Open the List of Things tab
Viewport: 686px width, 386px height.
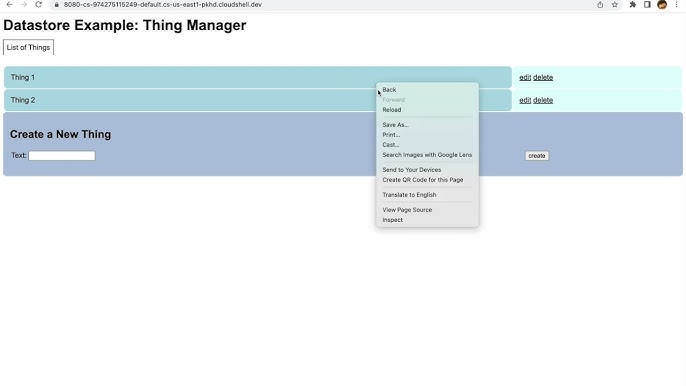(28, 47)
